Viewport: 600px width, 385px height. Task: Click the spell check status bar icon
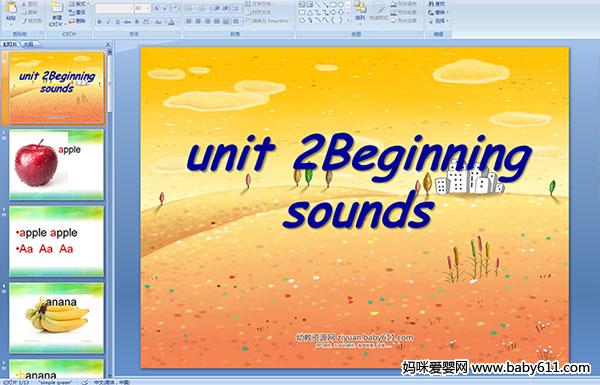coord(85,382)
